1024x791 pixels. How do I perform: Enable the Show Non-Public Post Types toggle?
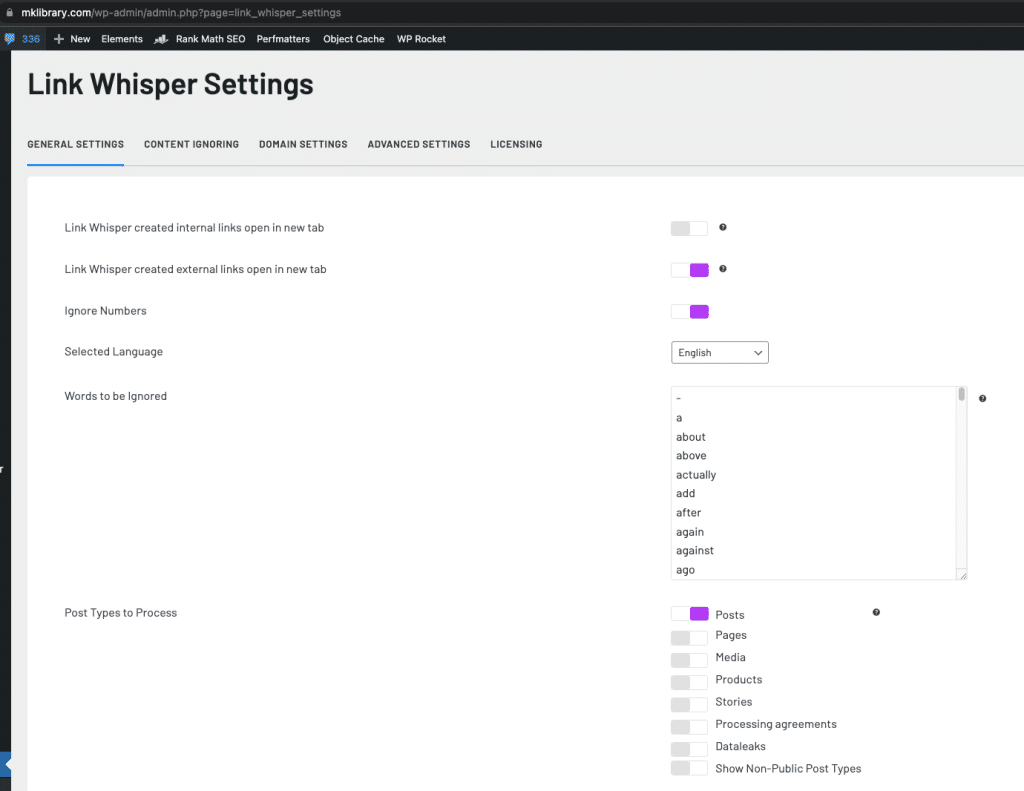[689, 768]
